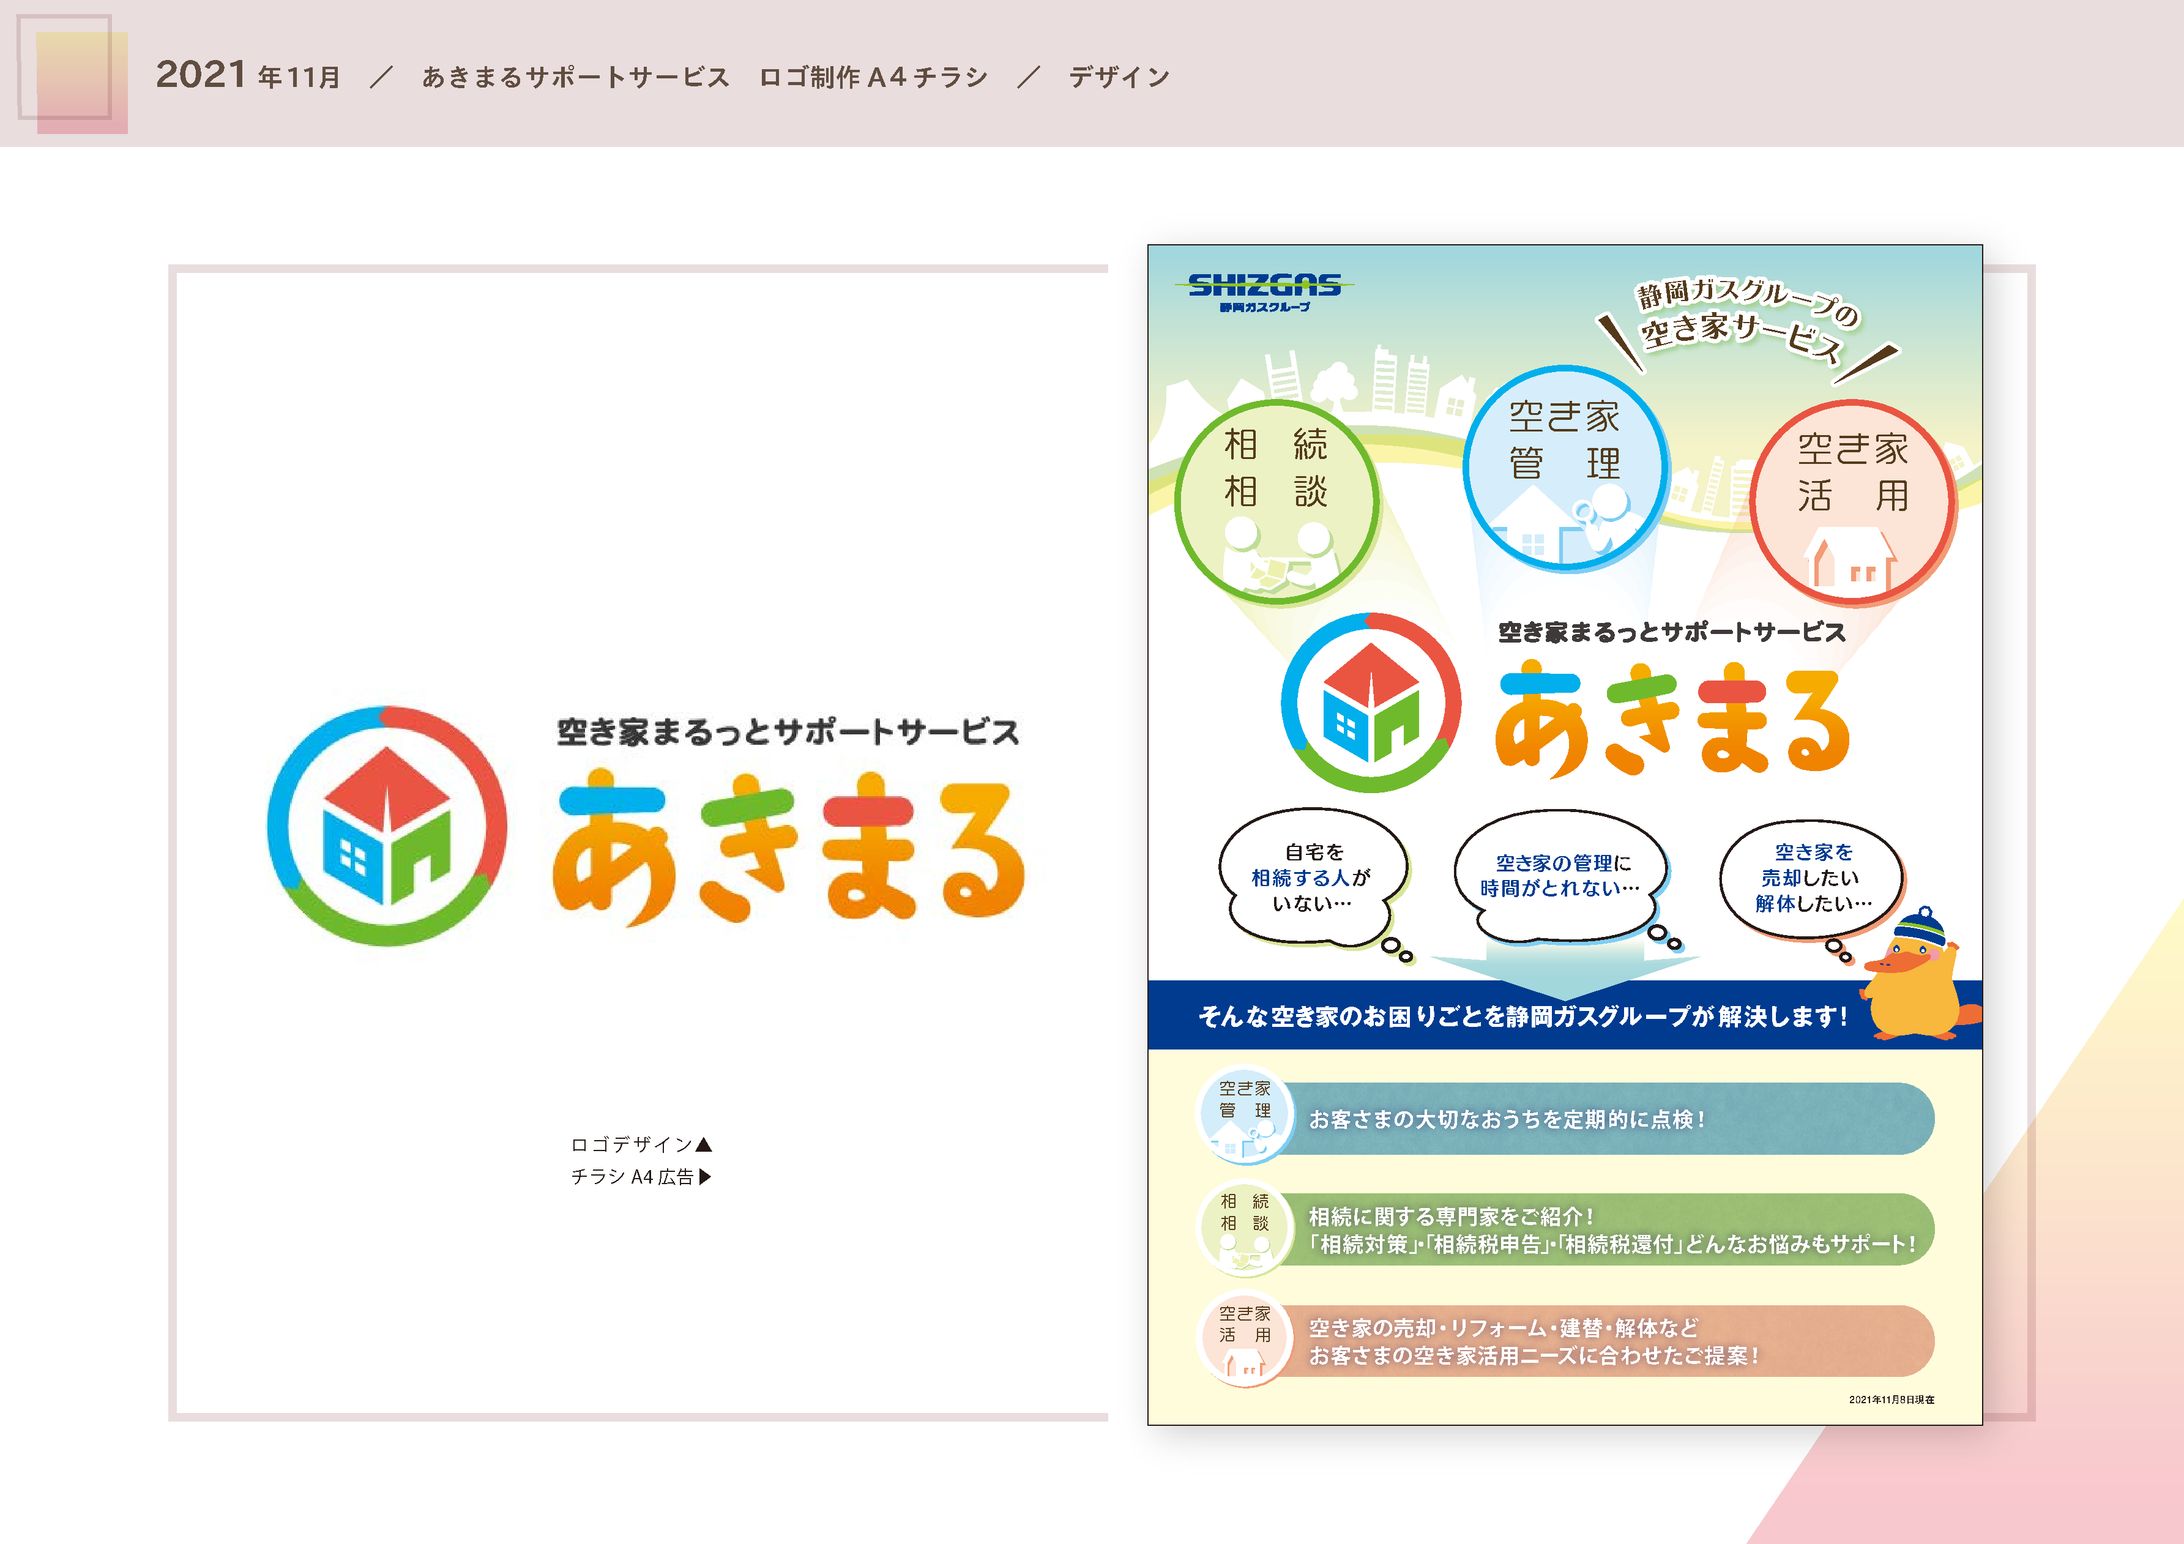Viewport: 2184px width, 1544px height.
Task: Click header text デザイン
Action: point(1119,77)
